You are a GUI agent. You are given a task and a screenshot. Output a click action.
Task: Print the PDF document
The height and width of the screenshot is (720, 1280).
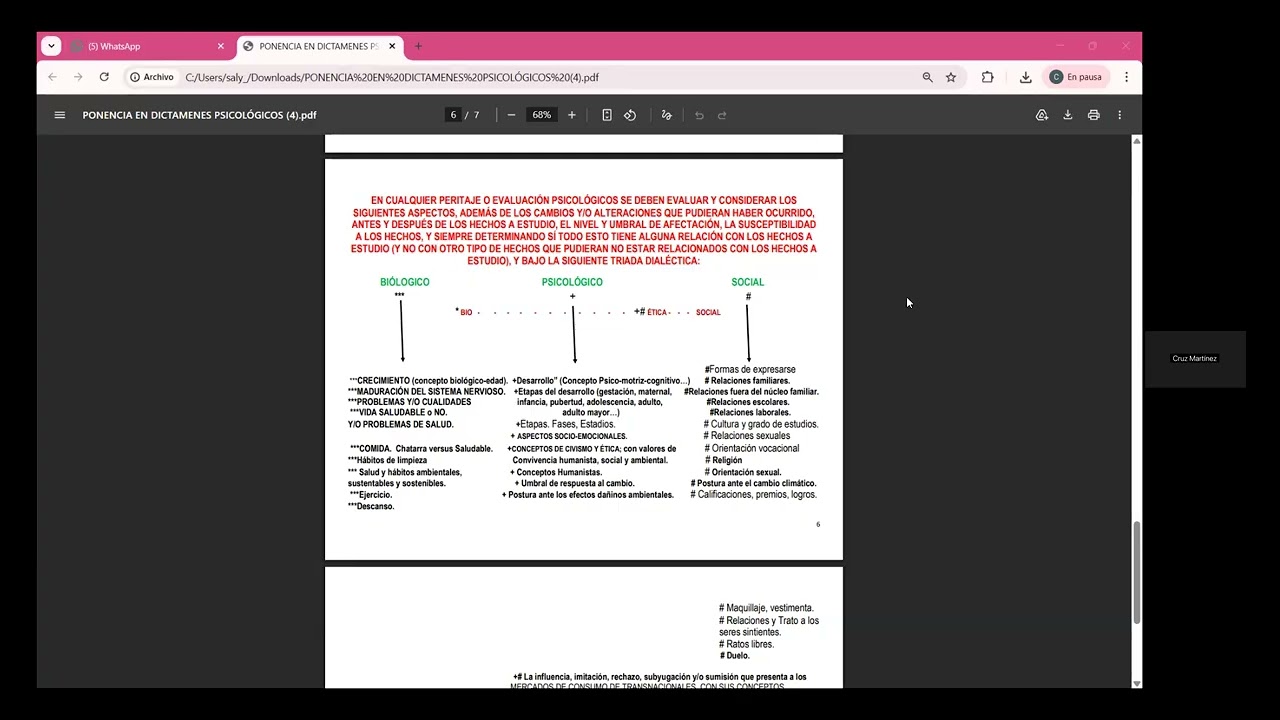pyautogui.click(x=1094, y=115)
